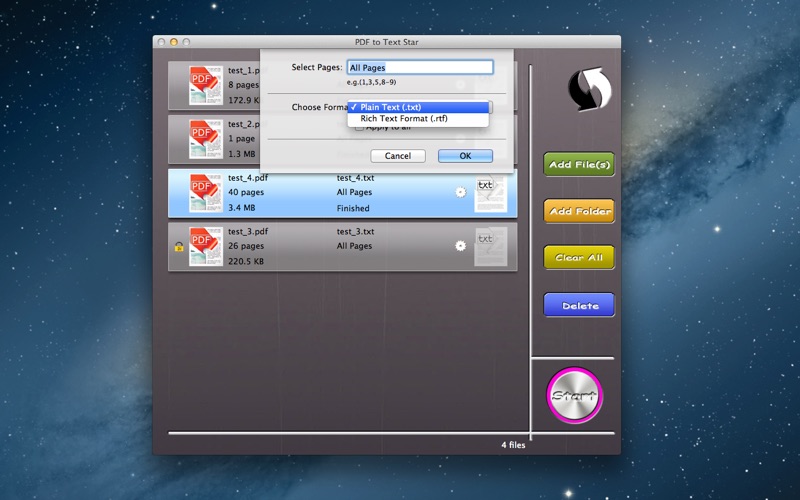The height and width of the screenshot is (500, 800).
Task: Enable the Apply to all checkbox
Action: pyautogui.click(x=360, y=128)
